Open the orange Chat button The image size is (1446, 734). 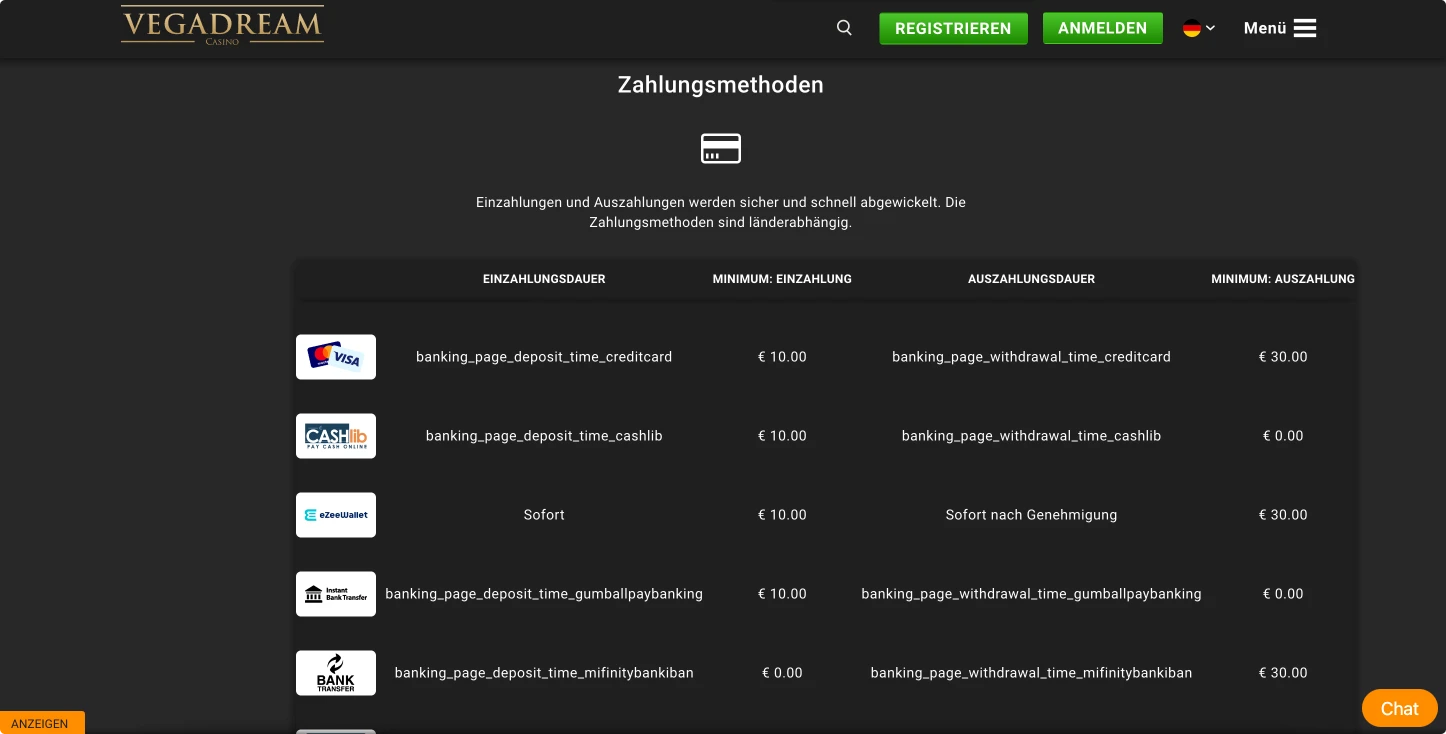[x=1399, y=708]
